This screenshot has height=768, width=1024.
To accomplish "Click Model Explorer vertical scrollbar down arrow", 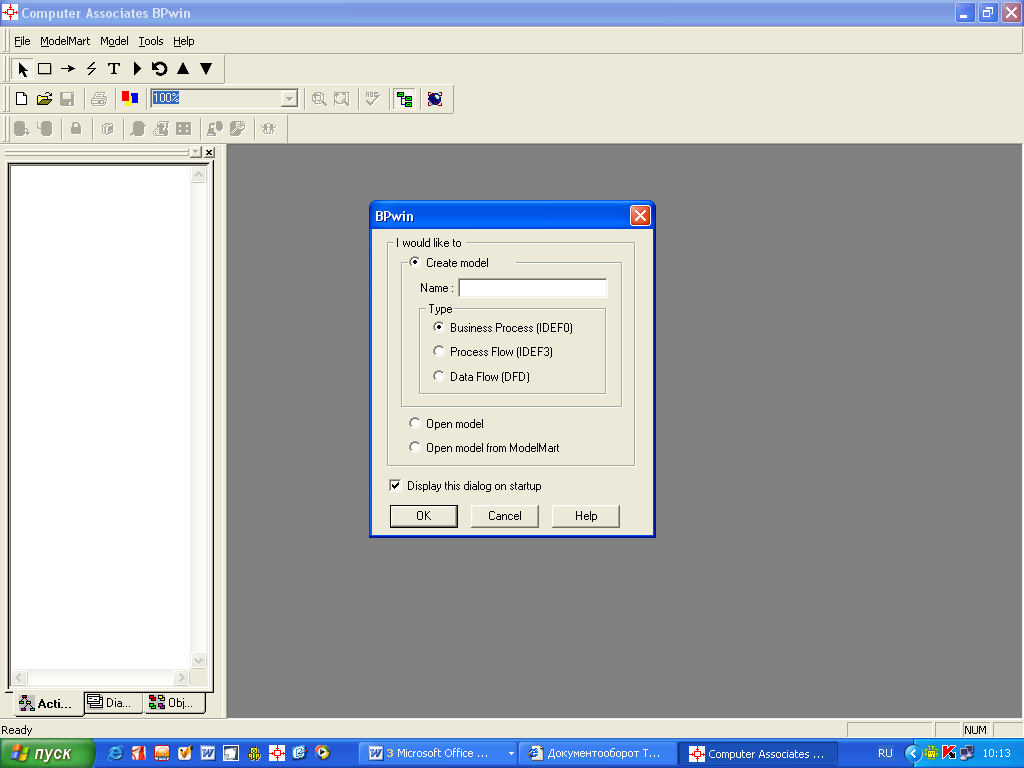I will click(x=199, y=660).
